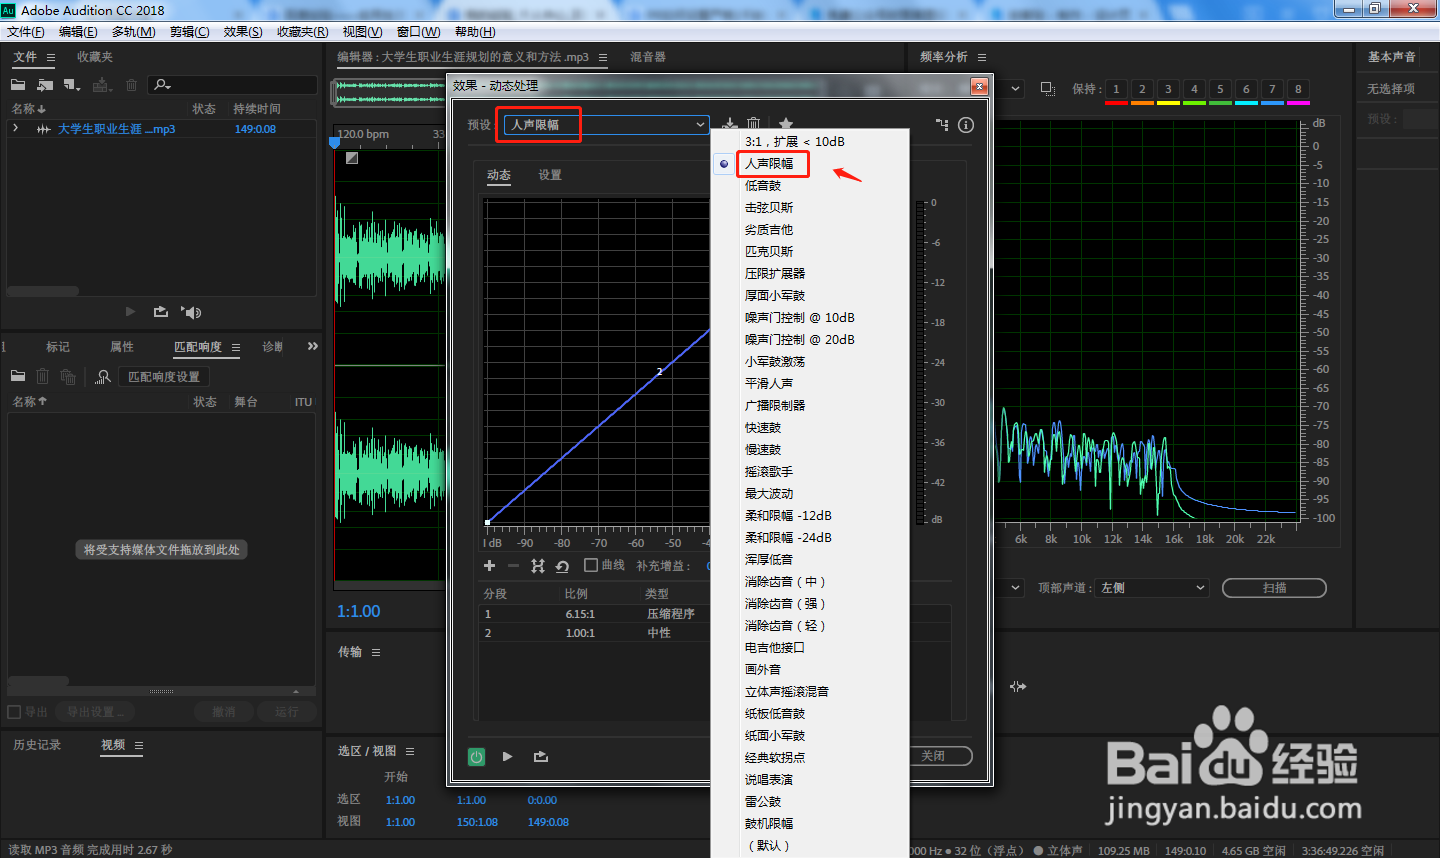Click the 匹配响度设置 button

(x=164, y=377)
